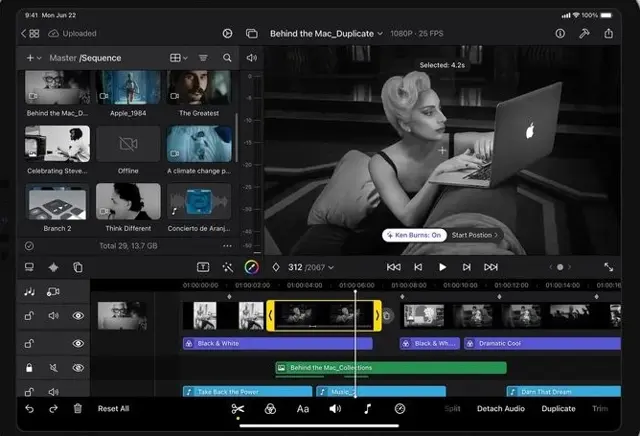Screen dimensions: 640x436
Task: Open the share export icon
Action: [610, 33]
